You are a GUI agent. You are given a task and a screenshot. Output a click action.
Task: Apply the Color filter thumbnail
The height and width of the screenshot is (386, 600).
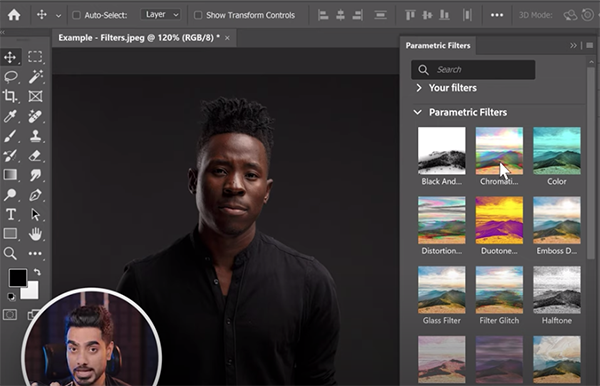(557, 151)
